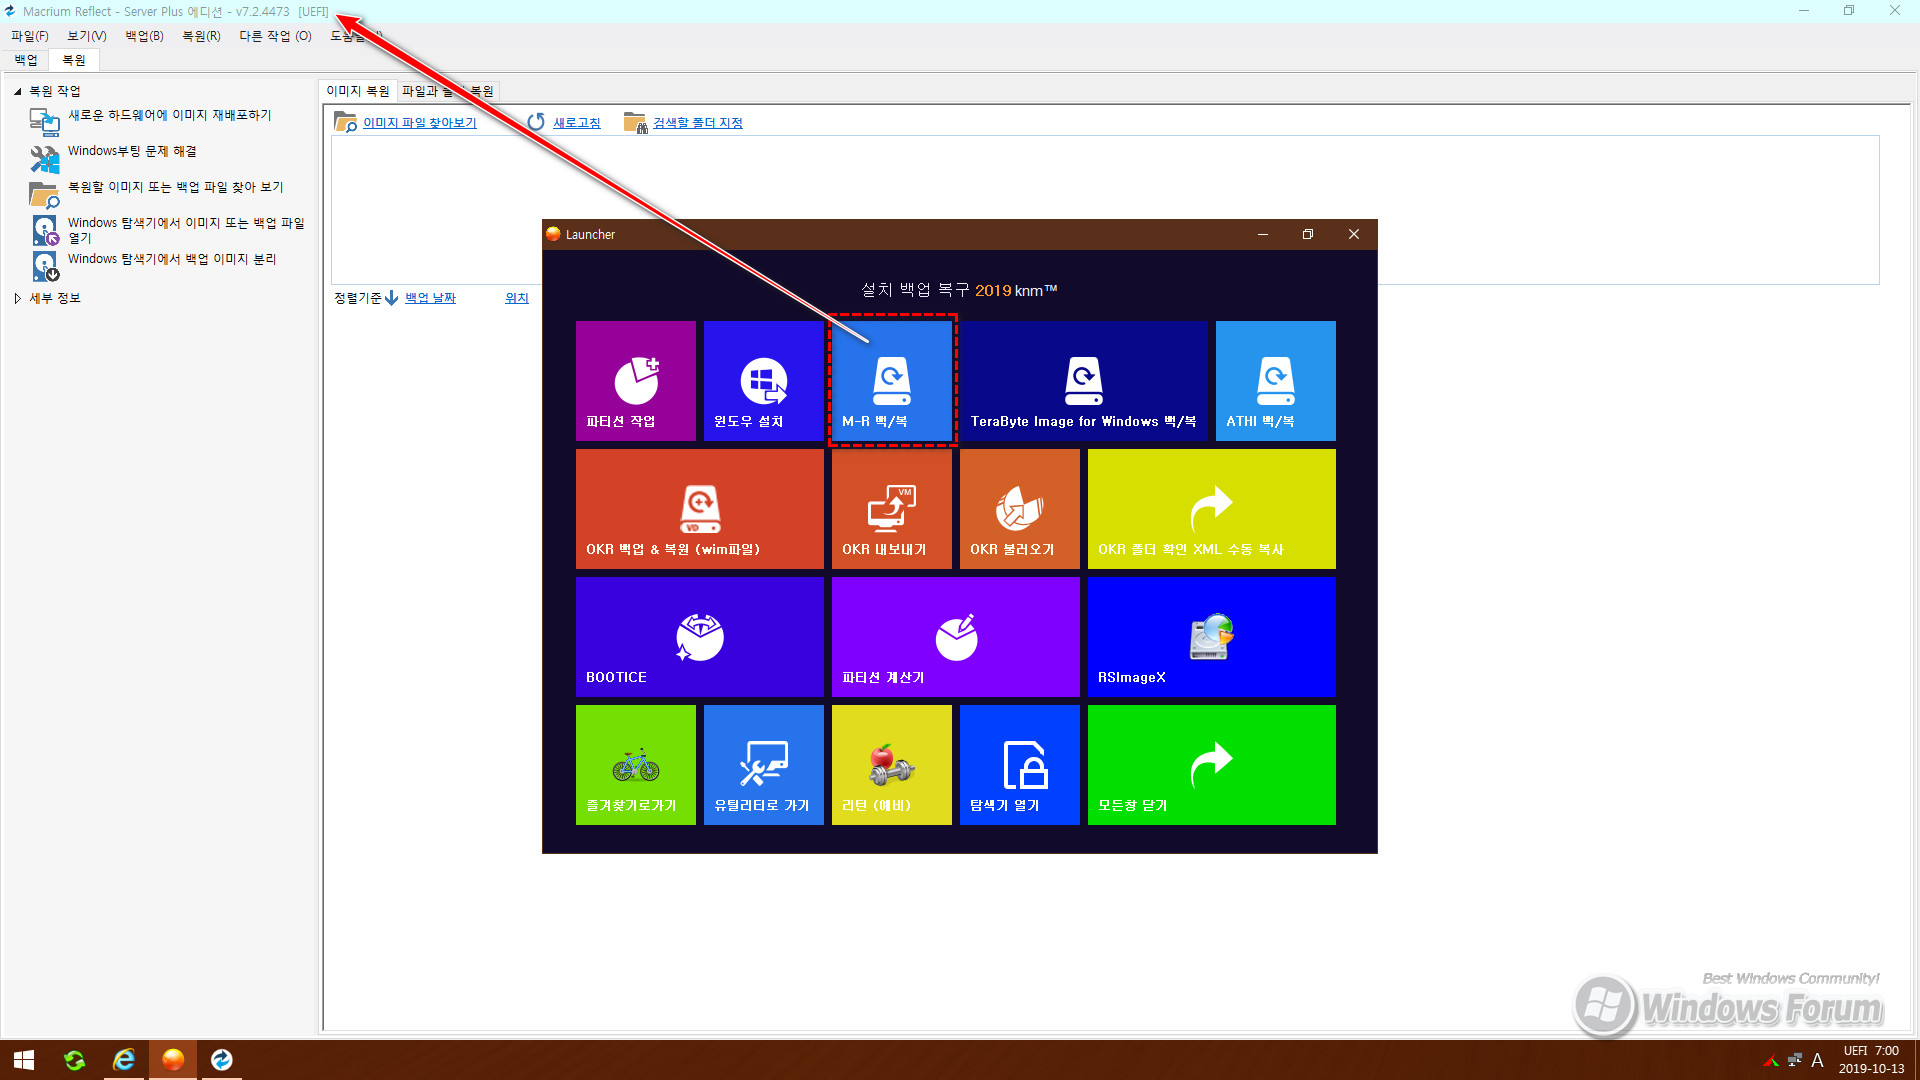
Task: Open the 파티션 계산기 tile
Action: pyautogui.click(x=955, y=637)
